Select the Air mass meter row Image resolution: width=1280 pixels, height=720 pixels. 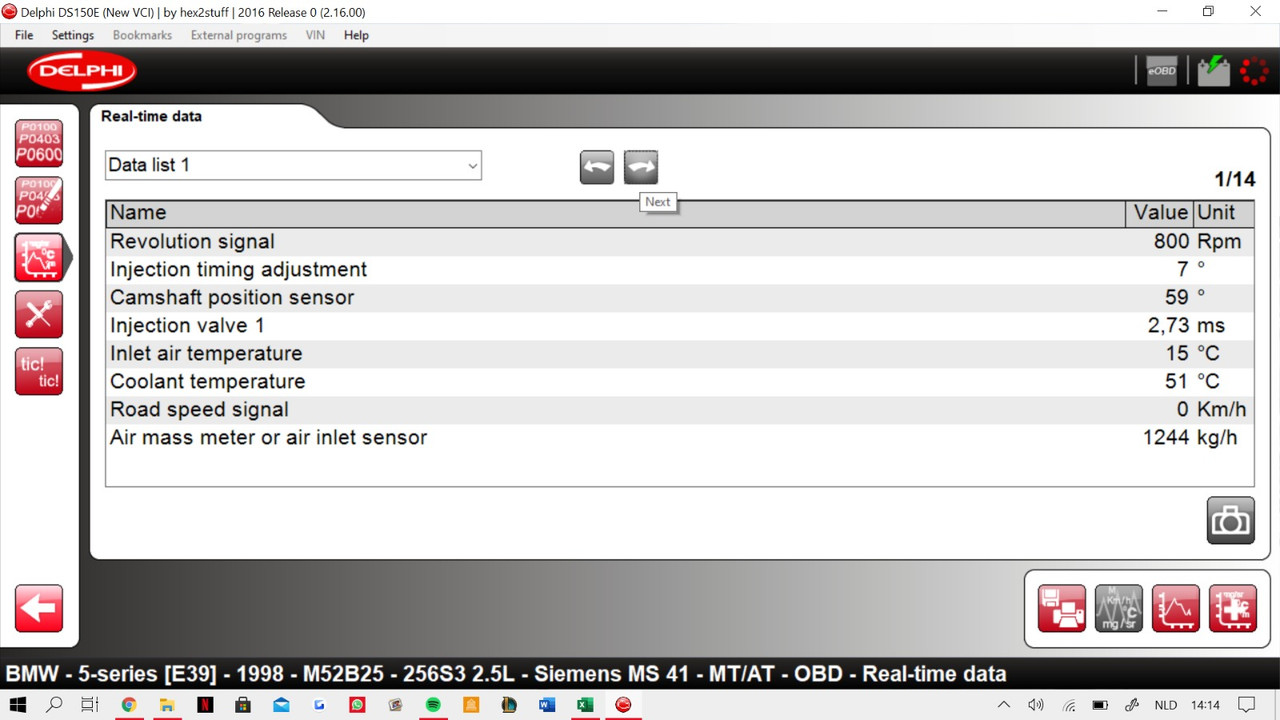[680, 437]
